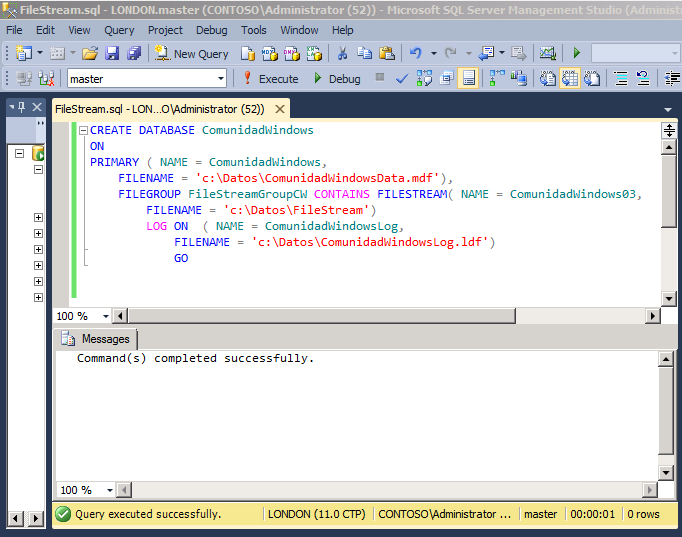Click the editor vertical scrollbar thumb

pyautogui.click(x=669, y=192)
